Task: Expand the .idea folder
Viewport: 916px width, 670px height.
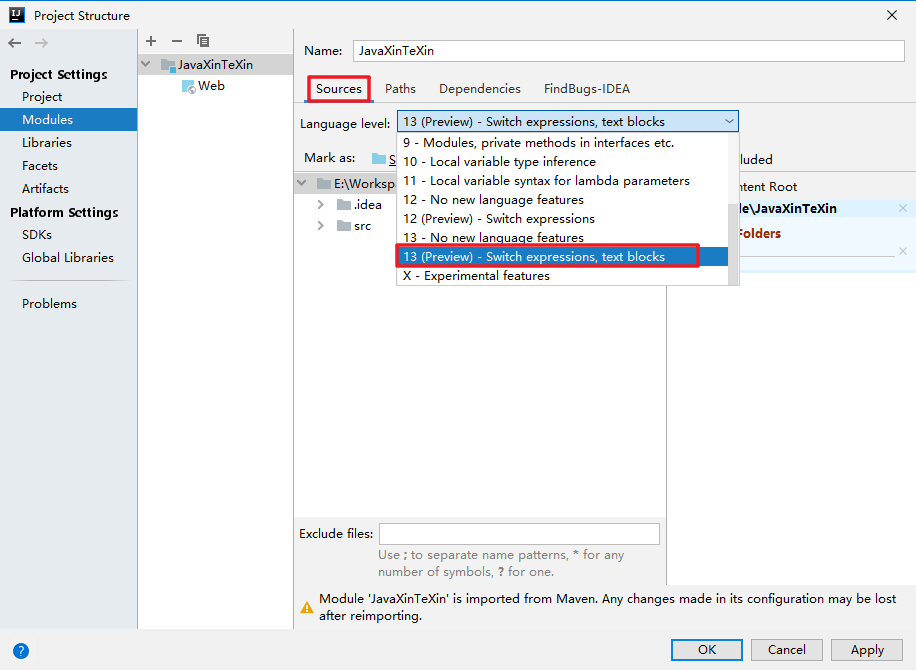Action: [321, 204]
